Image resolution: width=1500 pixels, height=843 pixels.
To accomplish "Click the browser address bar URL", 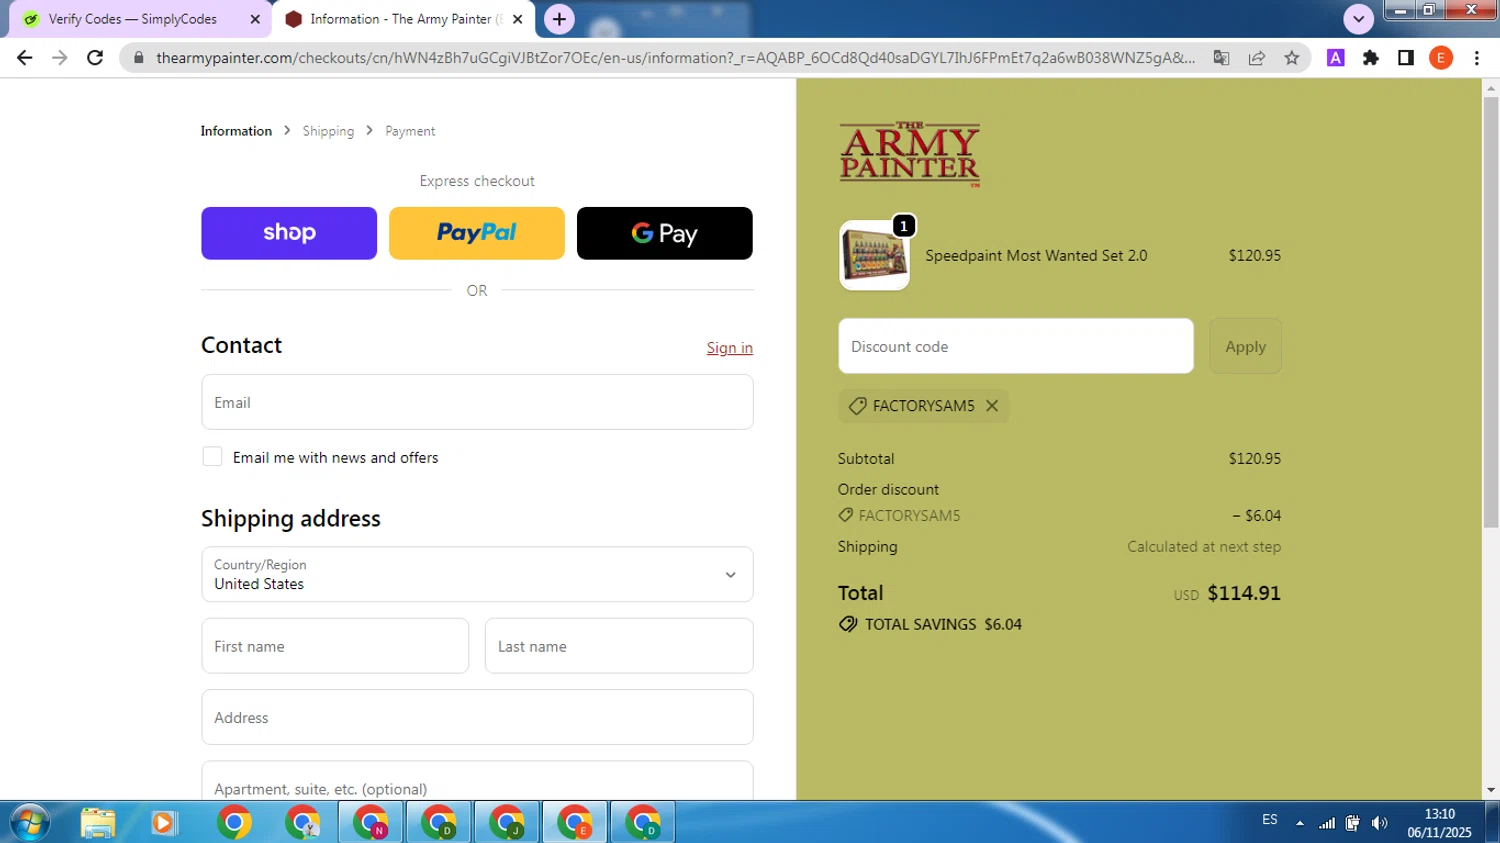I will 676,58.
